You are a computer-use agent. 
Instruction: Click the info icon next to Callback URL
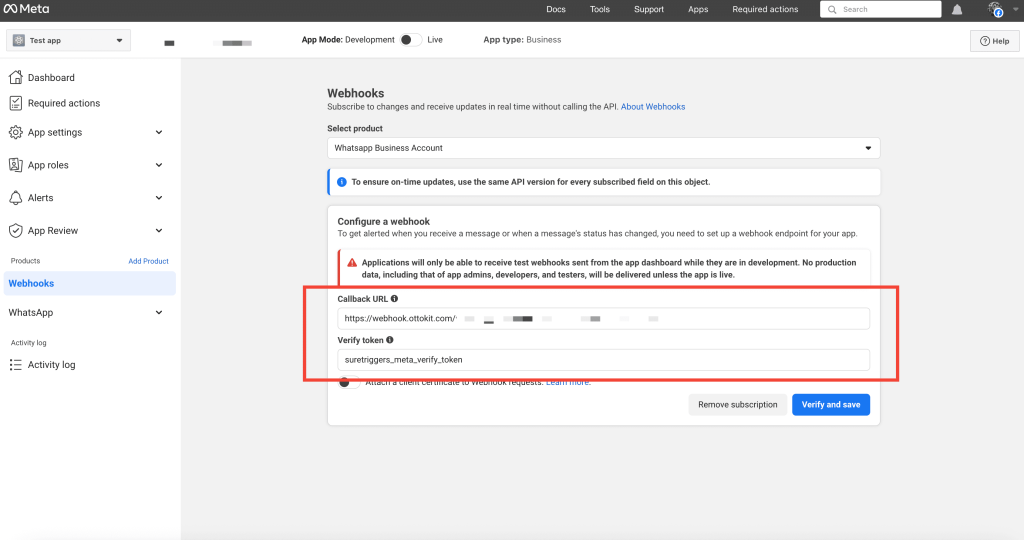(x=394, y=299)
